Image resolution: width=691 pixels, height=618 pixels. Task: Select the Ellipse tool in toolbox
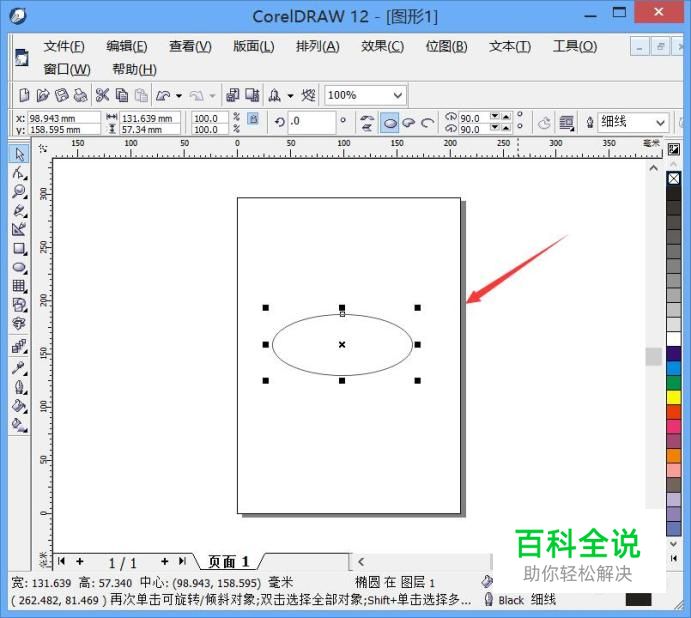tap(19, 267)
